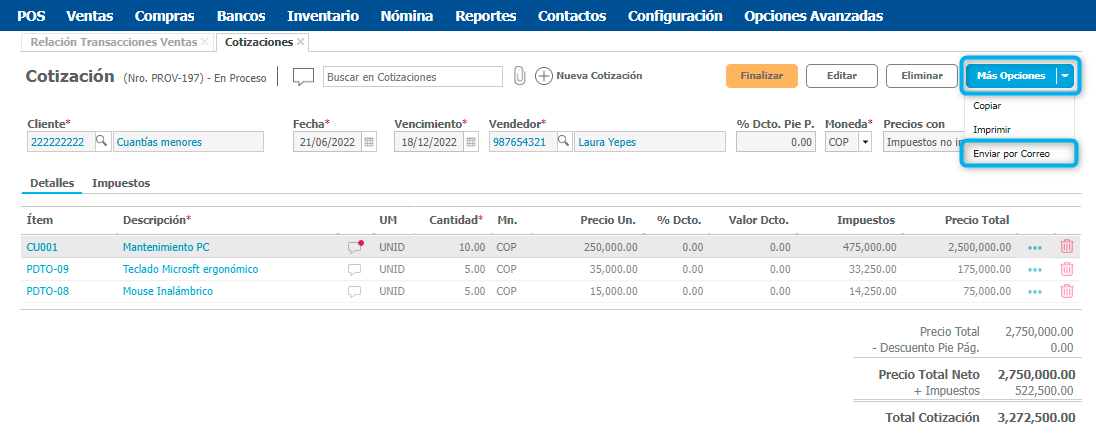This screenshot has height=436, width=1096.
Task: Switch to the Impuestos tab
Action: (x=120, y=184)
